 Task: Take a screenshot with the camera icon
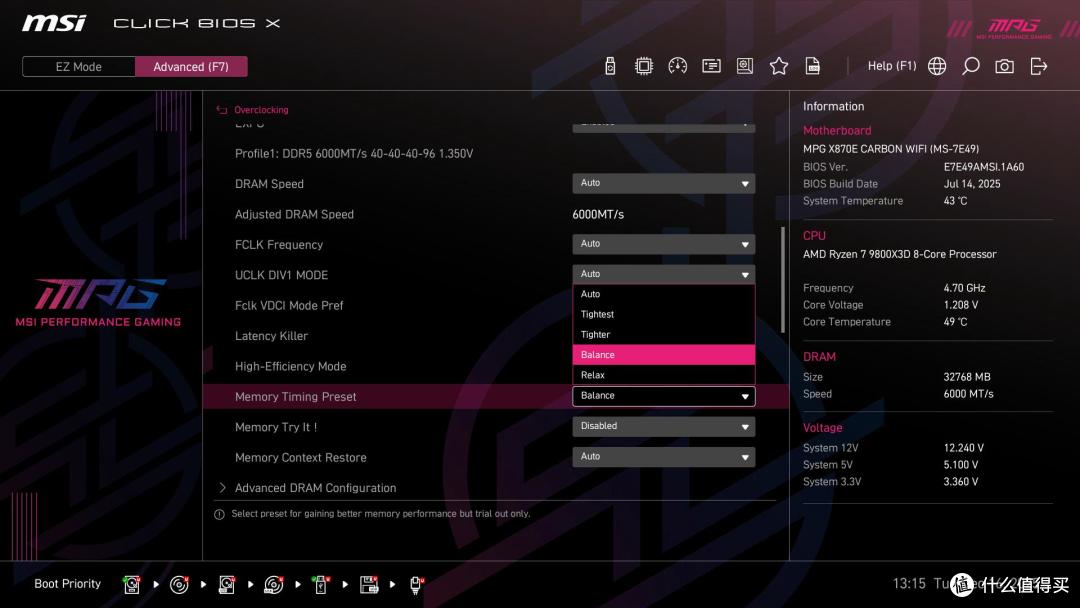1004,66
